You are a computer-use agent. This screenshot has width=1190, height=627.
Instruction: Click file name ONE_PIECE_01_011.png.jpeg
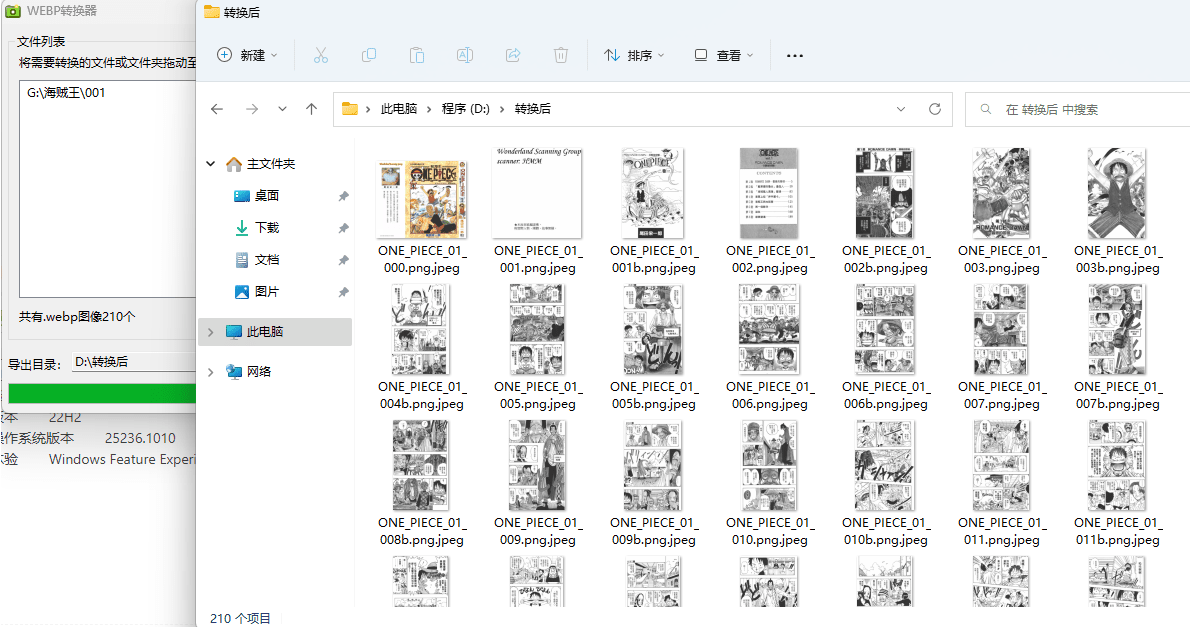pos(1002,531)
